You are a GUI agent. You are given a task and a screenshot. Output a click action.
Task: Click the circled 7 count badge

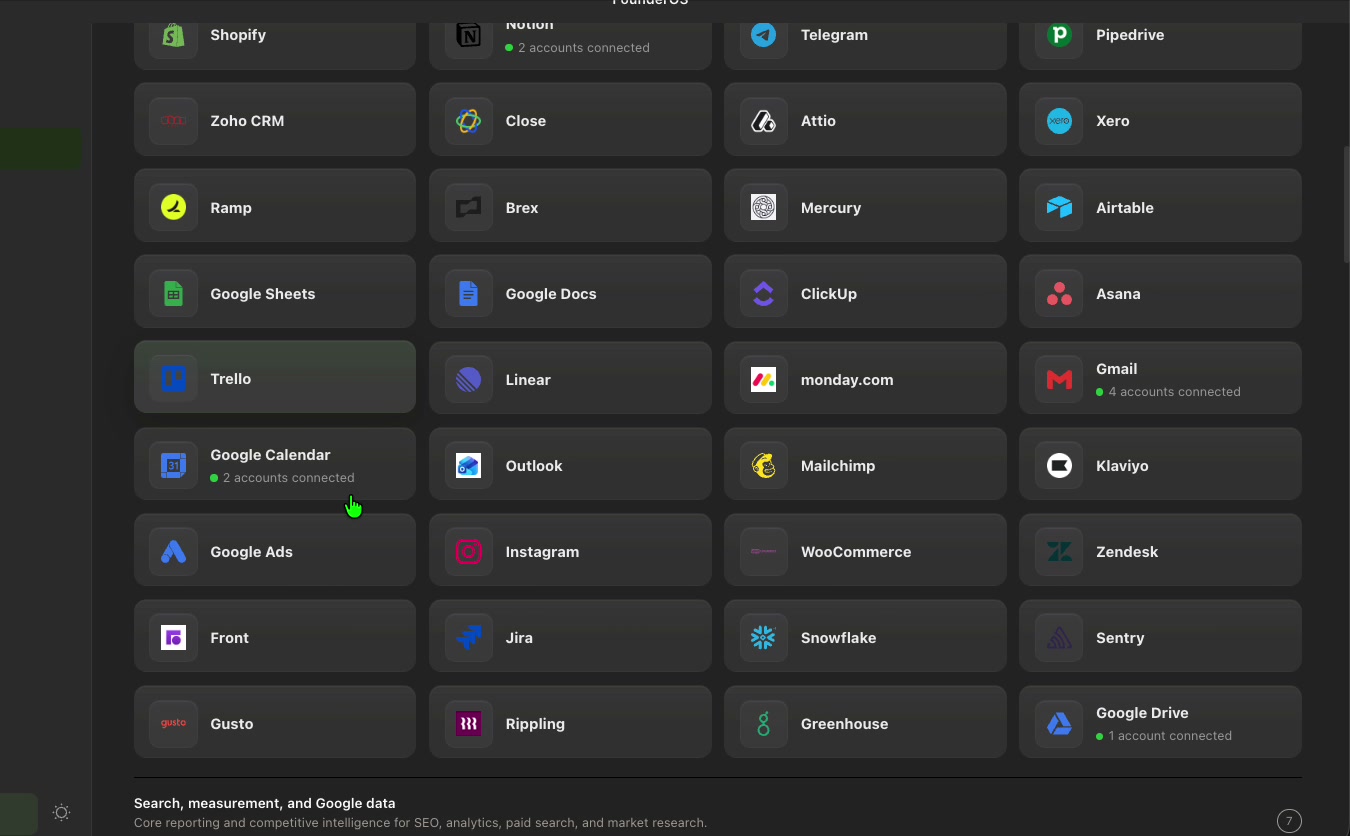click(1289, 821)
